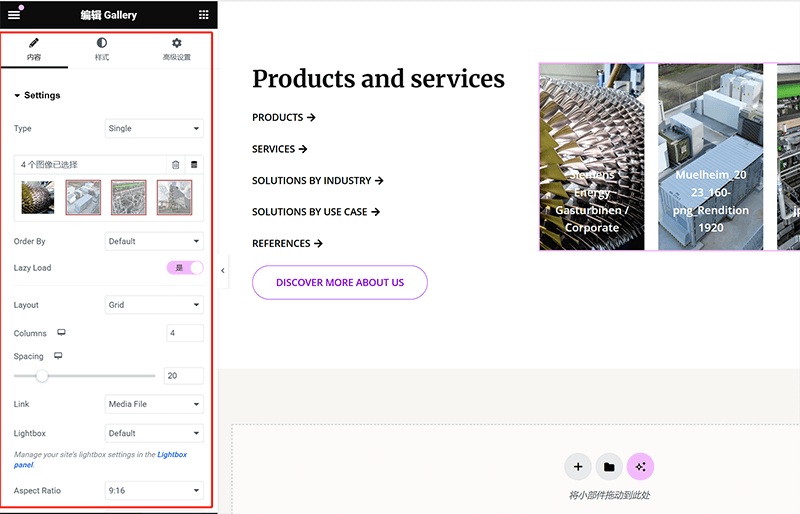Toggle the Lazy Load switch
The image size is (800, 514).
click(x=184, y=268)
